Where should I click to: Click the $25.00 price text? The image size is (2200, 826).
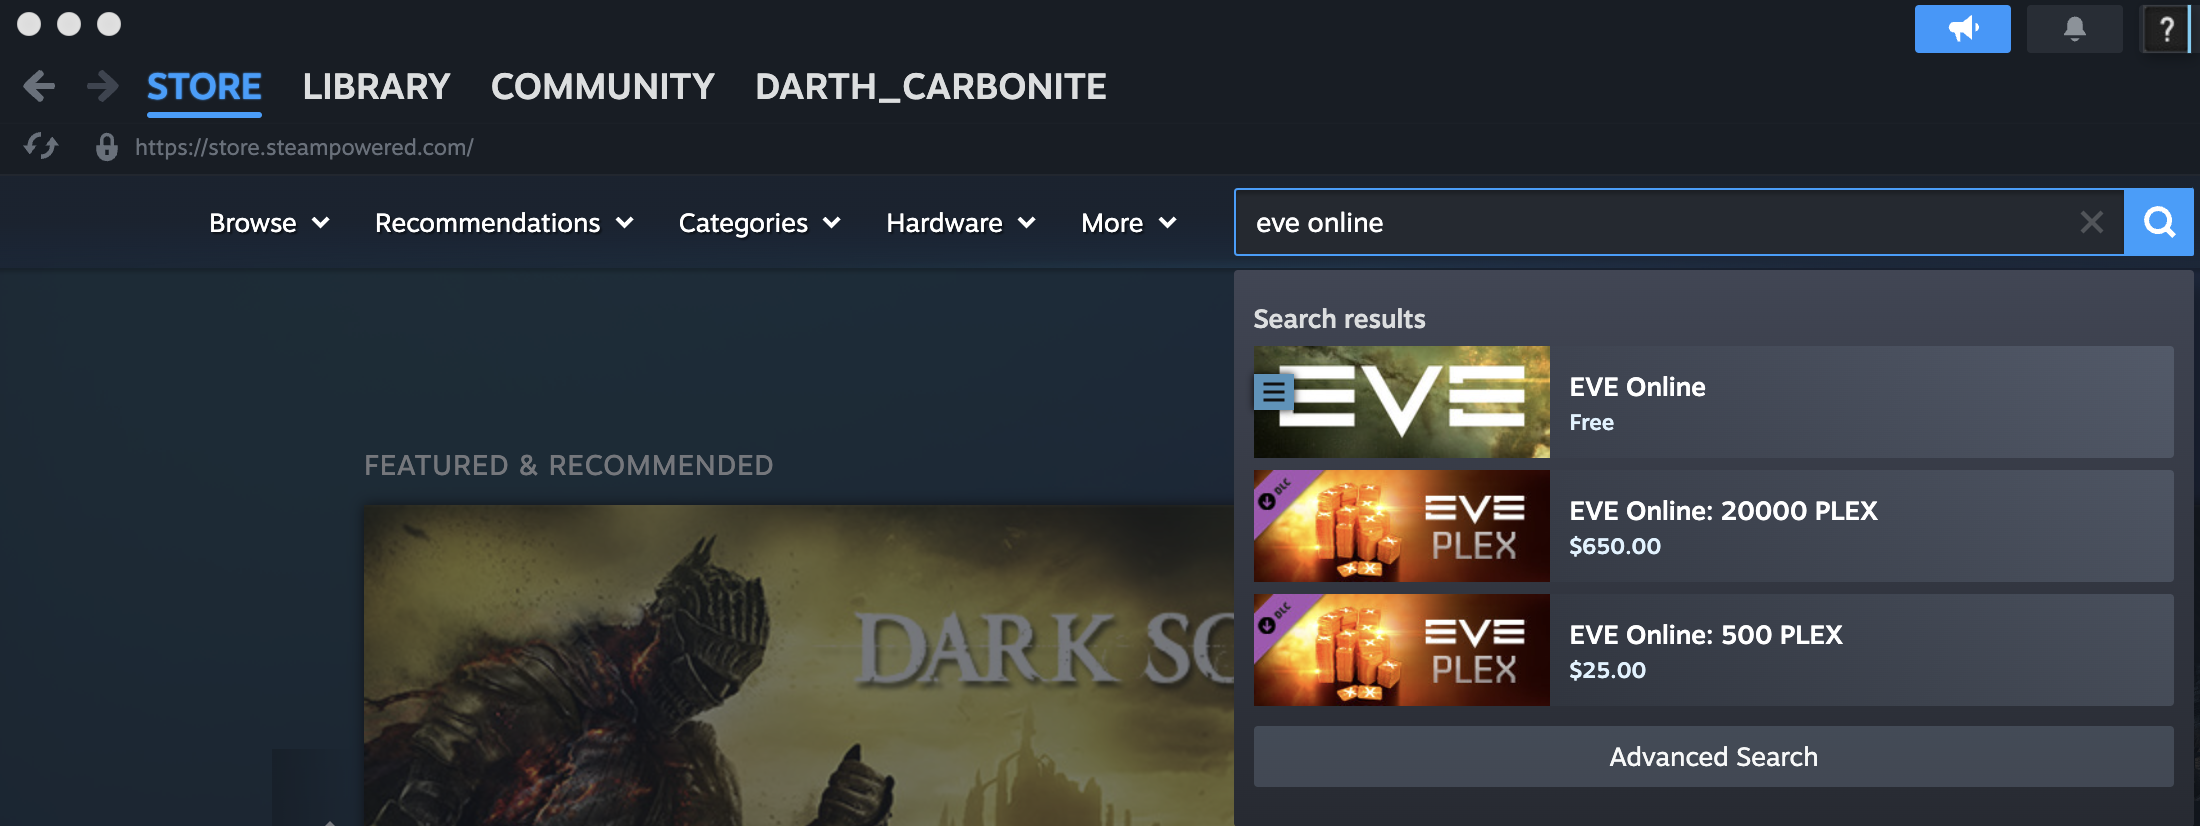click(x=1607, y=670)
